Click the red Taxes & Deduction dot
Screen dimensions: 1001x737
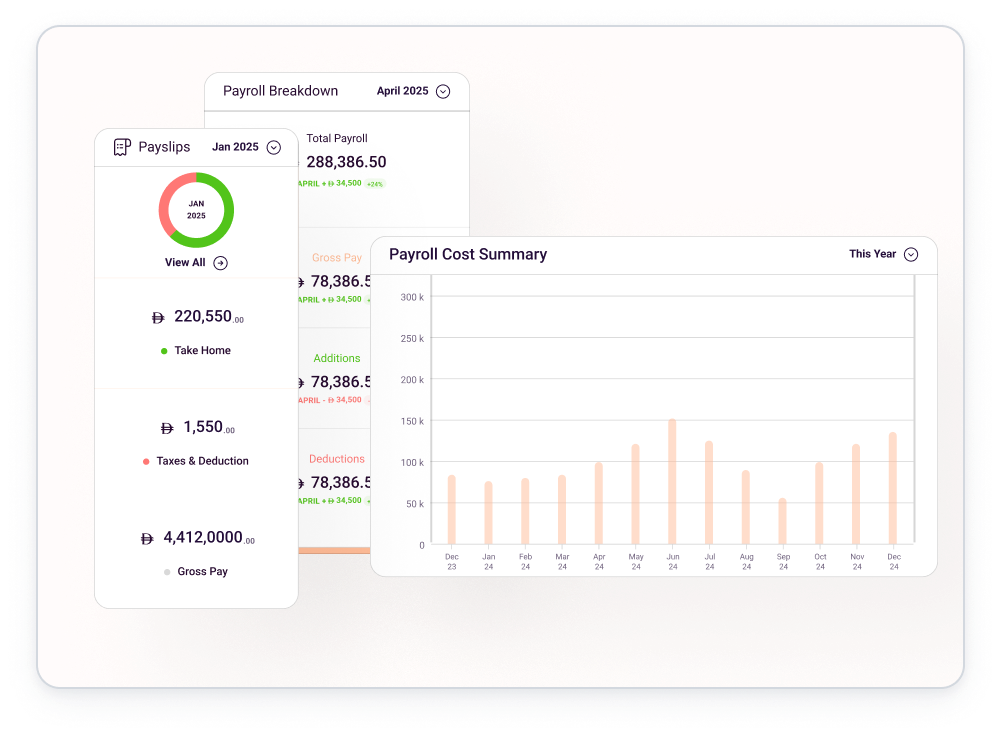(146, 462)
